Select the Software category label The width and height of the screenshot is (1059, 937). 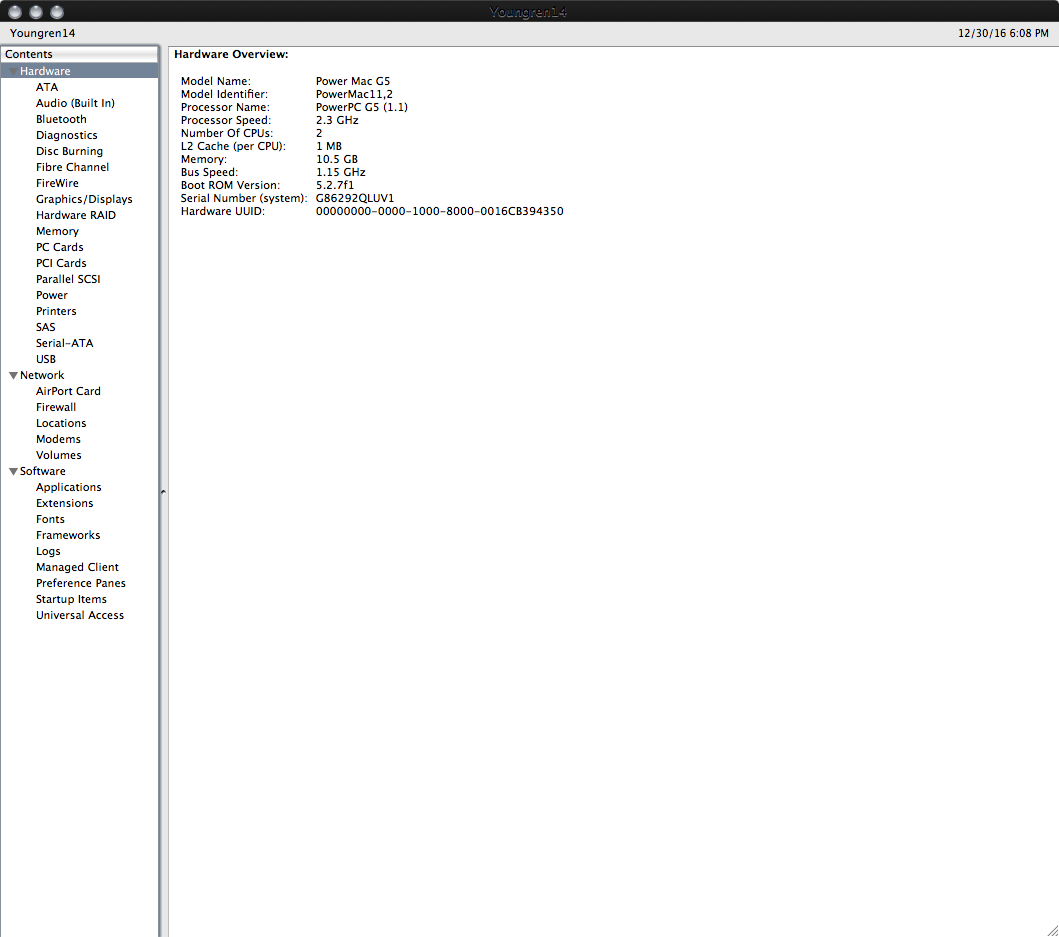(43, 471)
